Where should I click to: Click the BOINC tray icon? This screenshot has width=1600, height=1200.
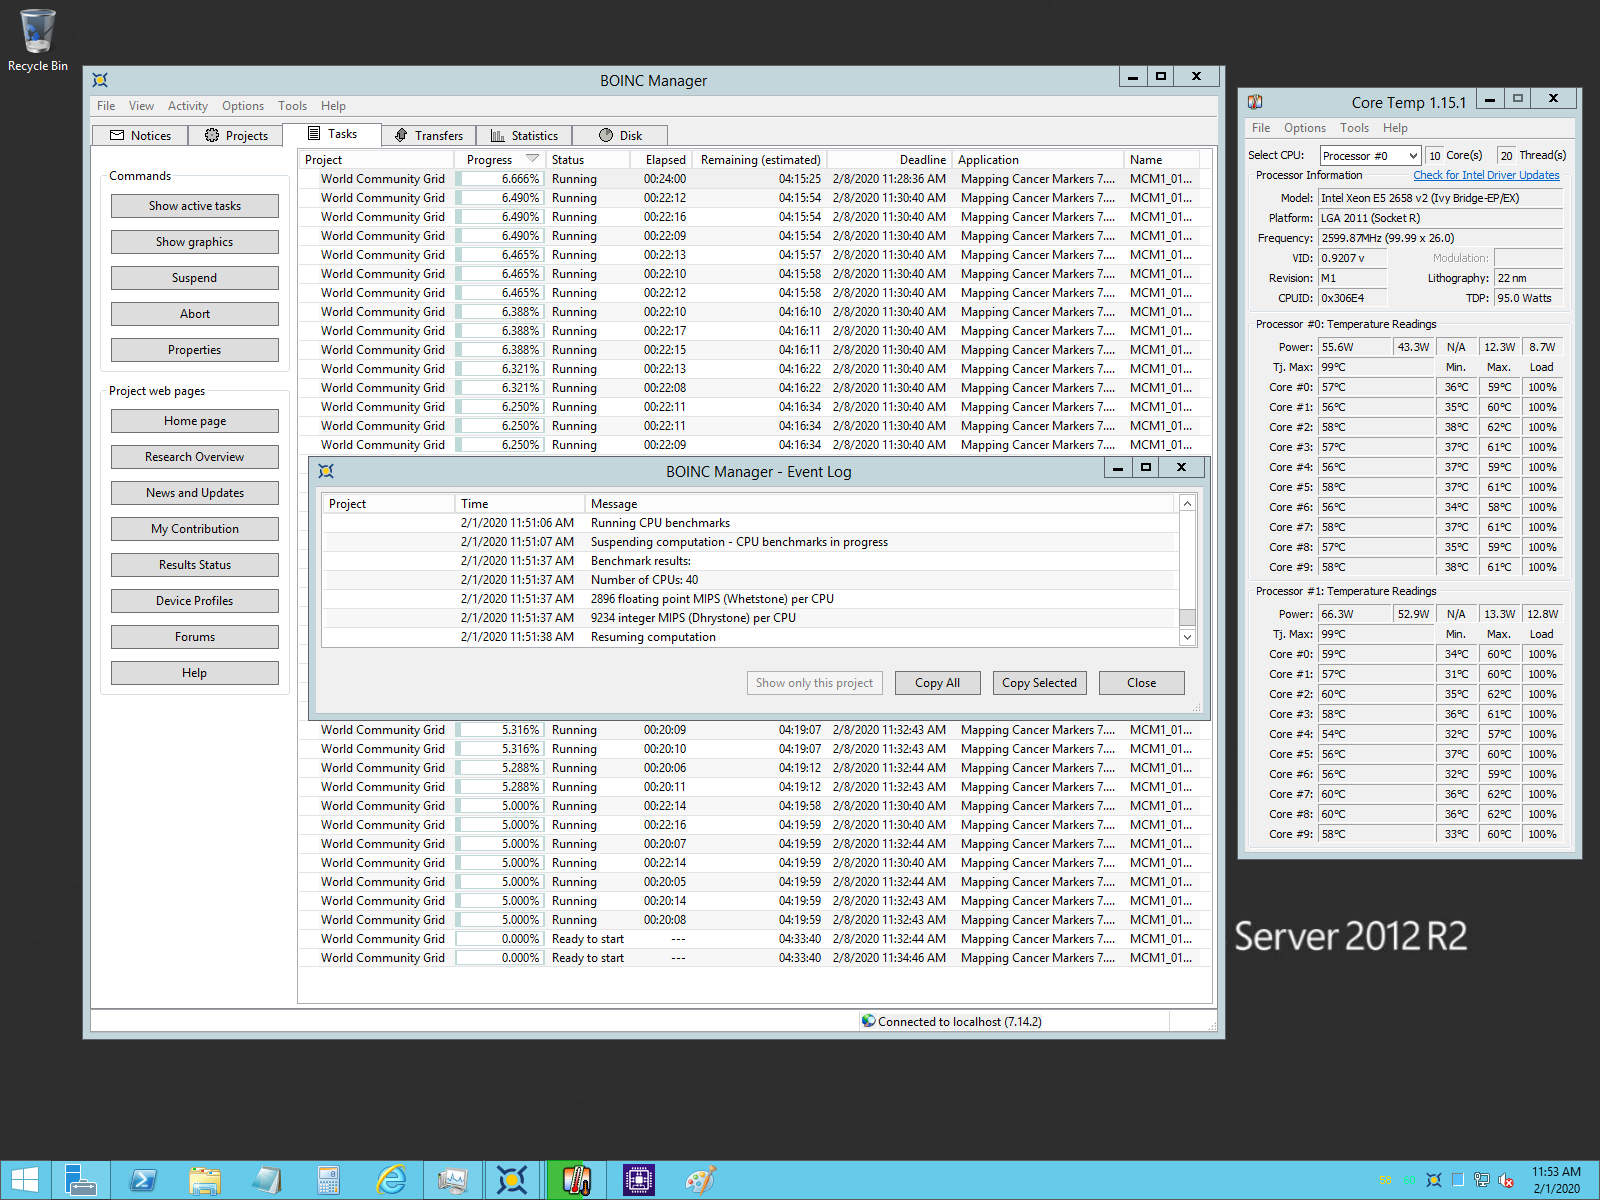pos(1433,1180)
